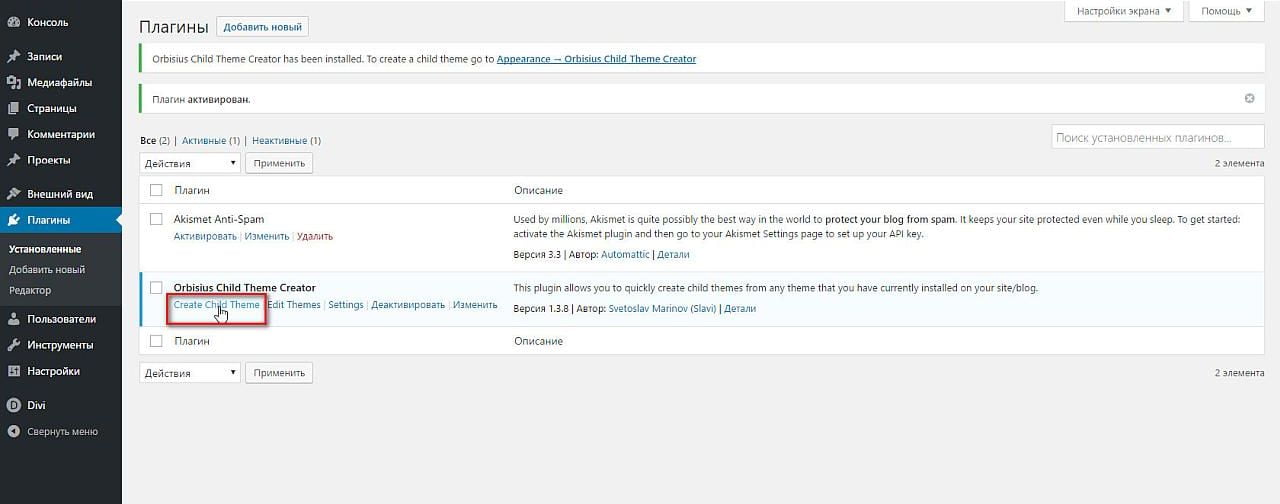Open Добавить новый in Plugins submenu
The height and width of the screenshot is (504, 1280).
(x=47, y=270)
